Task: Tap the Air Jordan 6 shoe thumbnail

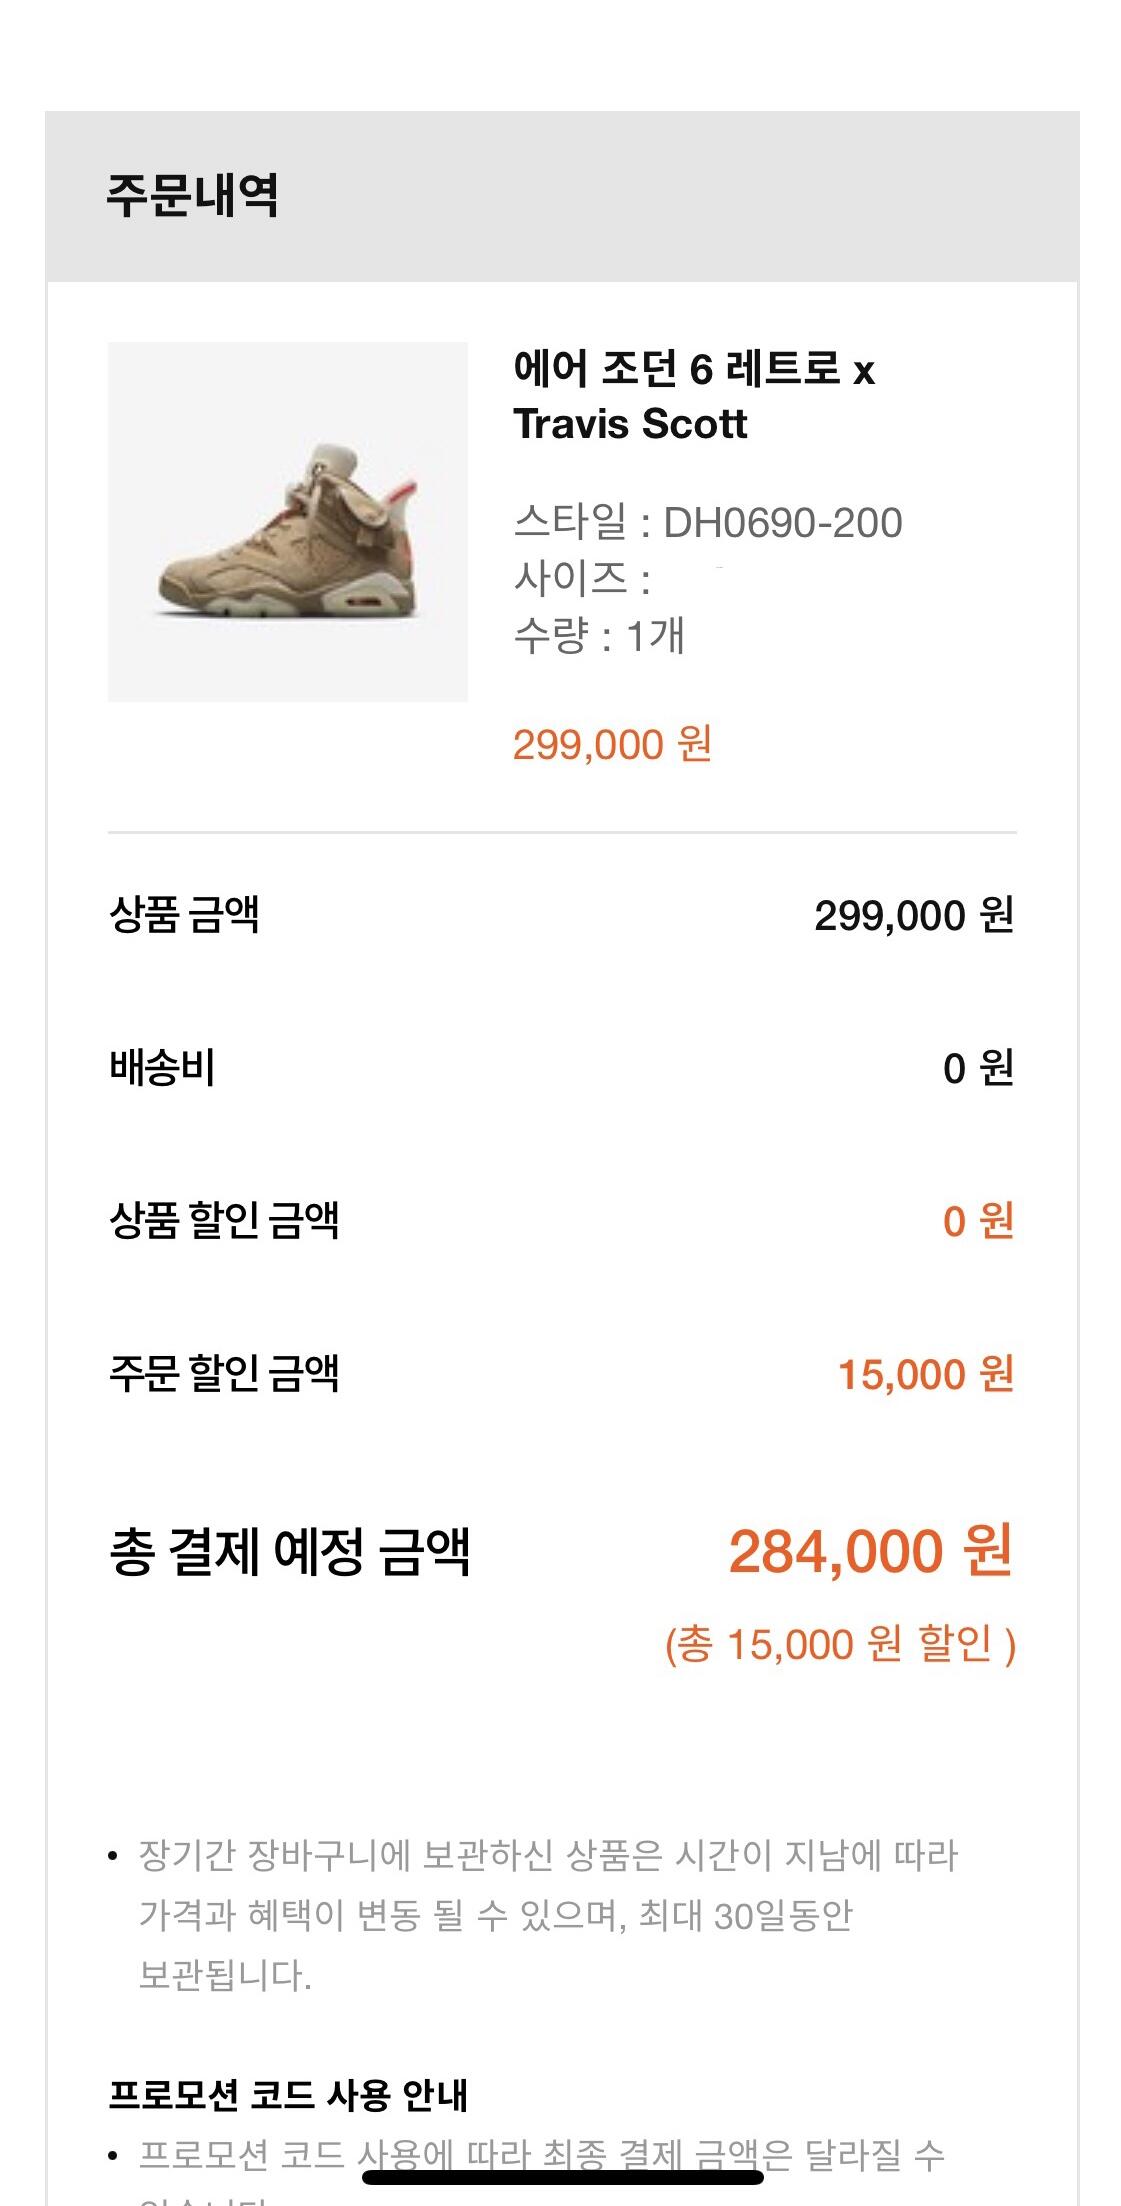Action: click(x=287, y=522)
